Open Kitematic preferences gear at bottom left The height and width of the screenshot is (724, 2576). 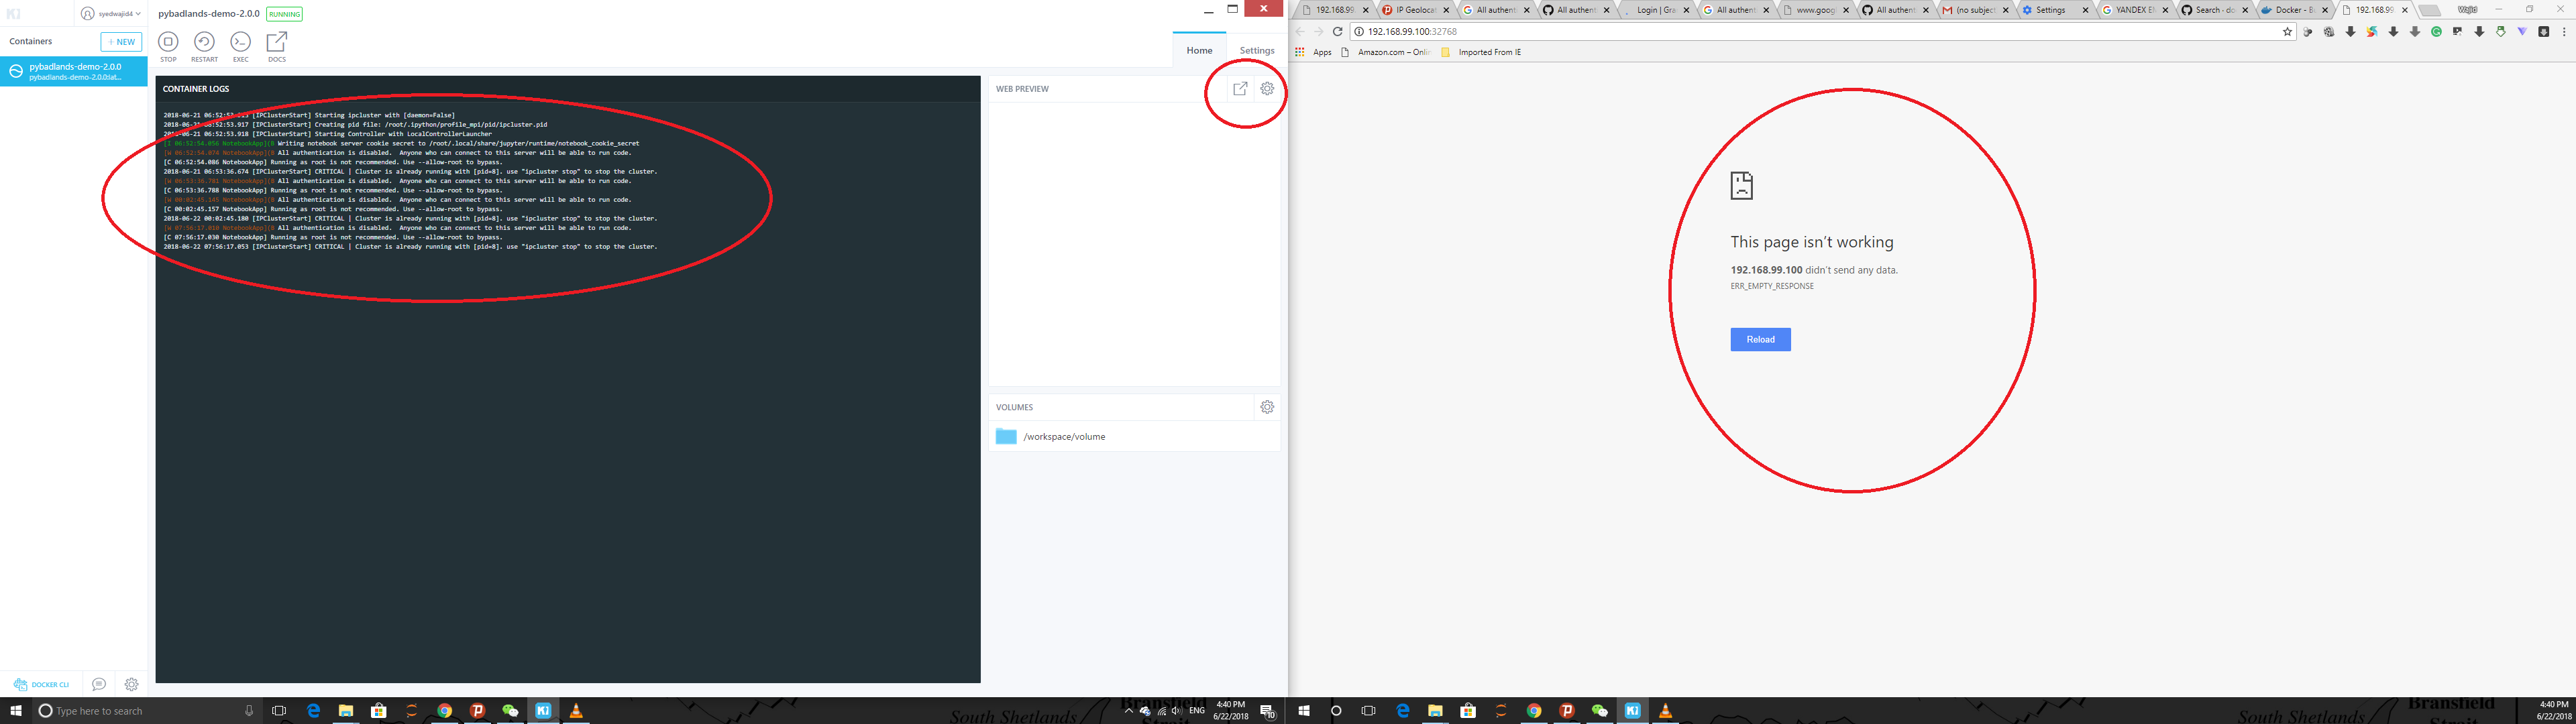[x=132, y=685]
